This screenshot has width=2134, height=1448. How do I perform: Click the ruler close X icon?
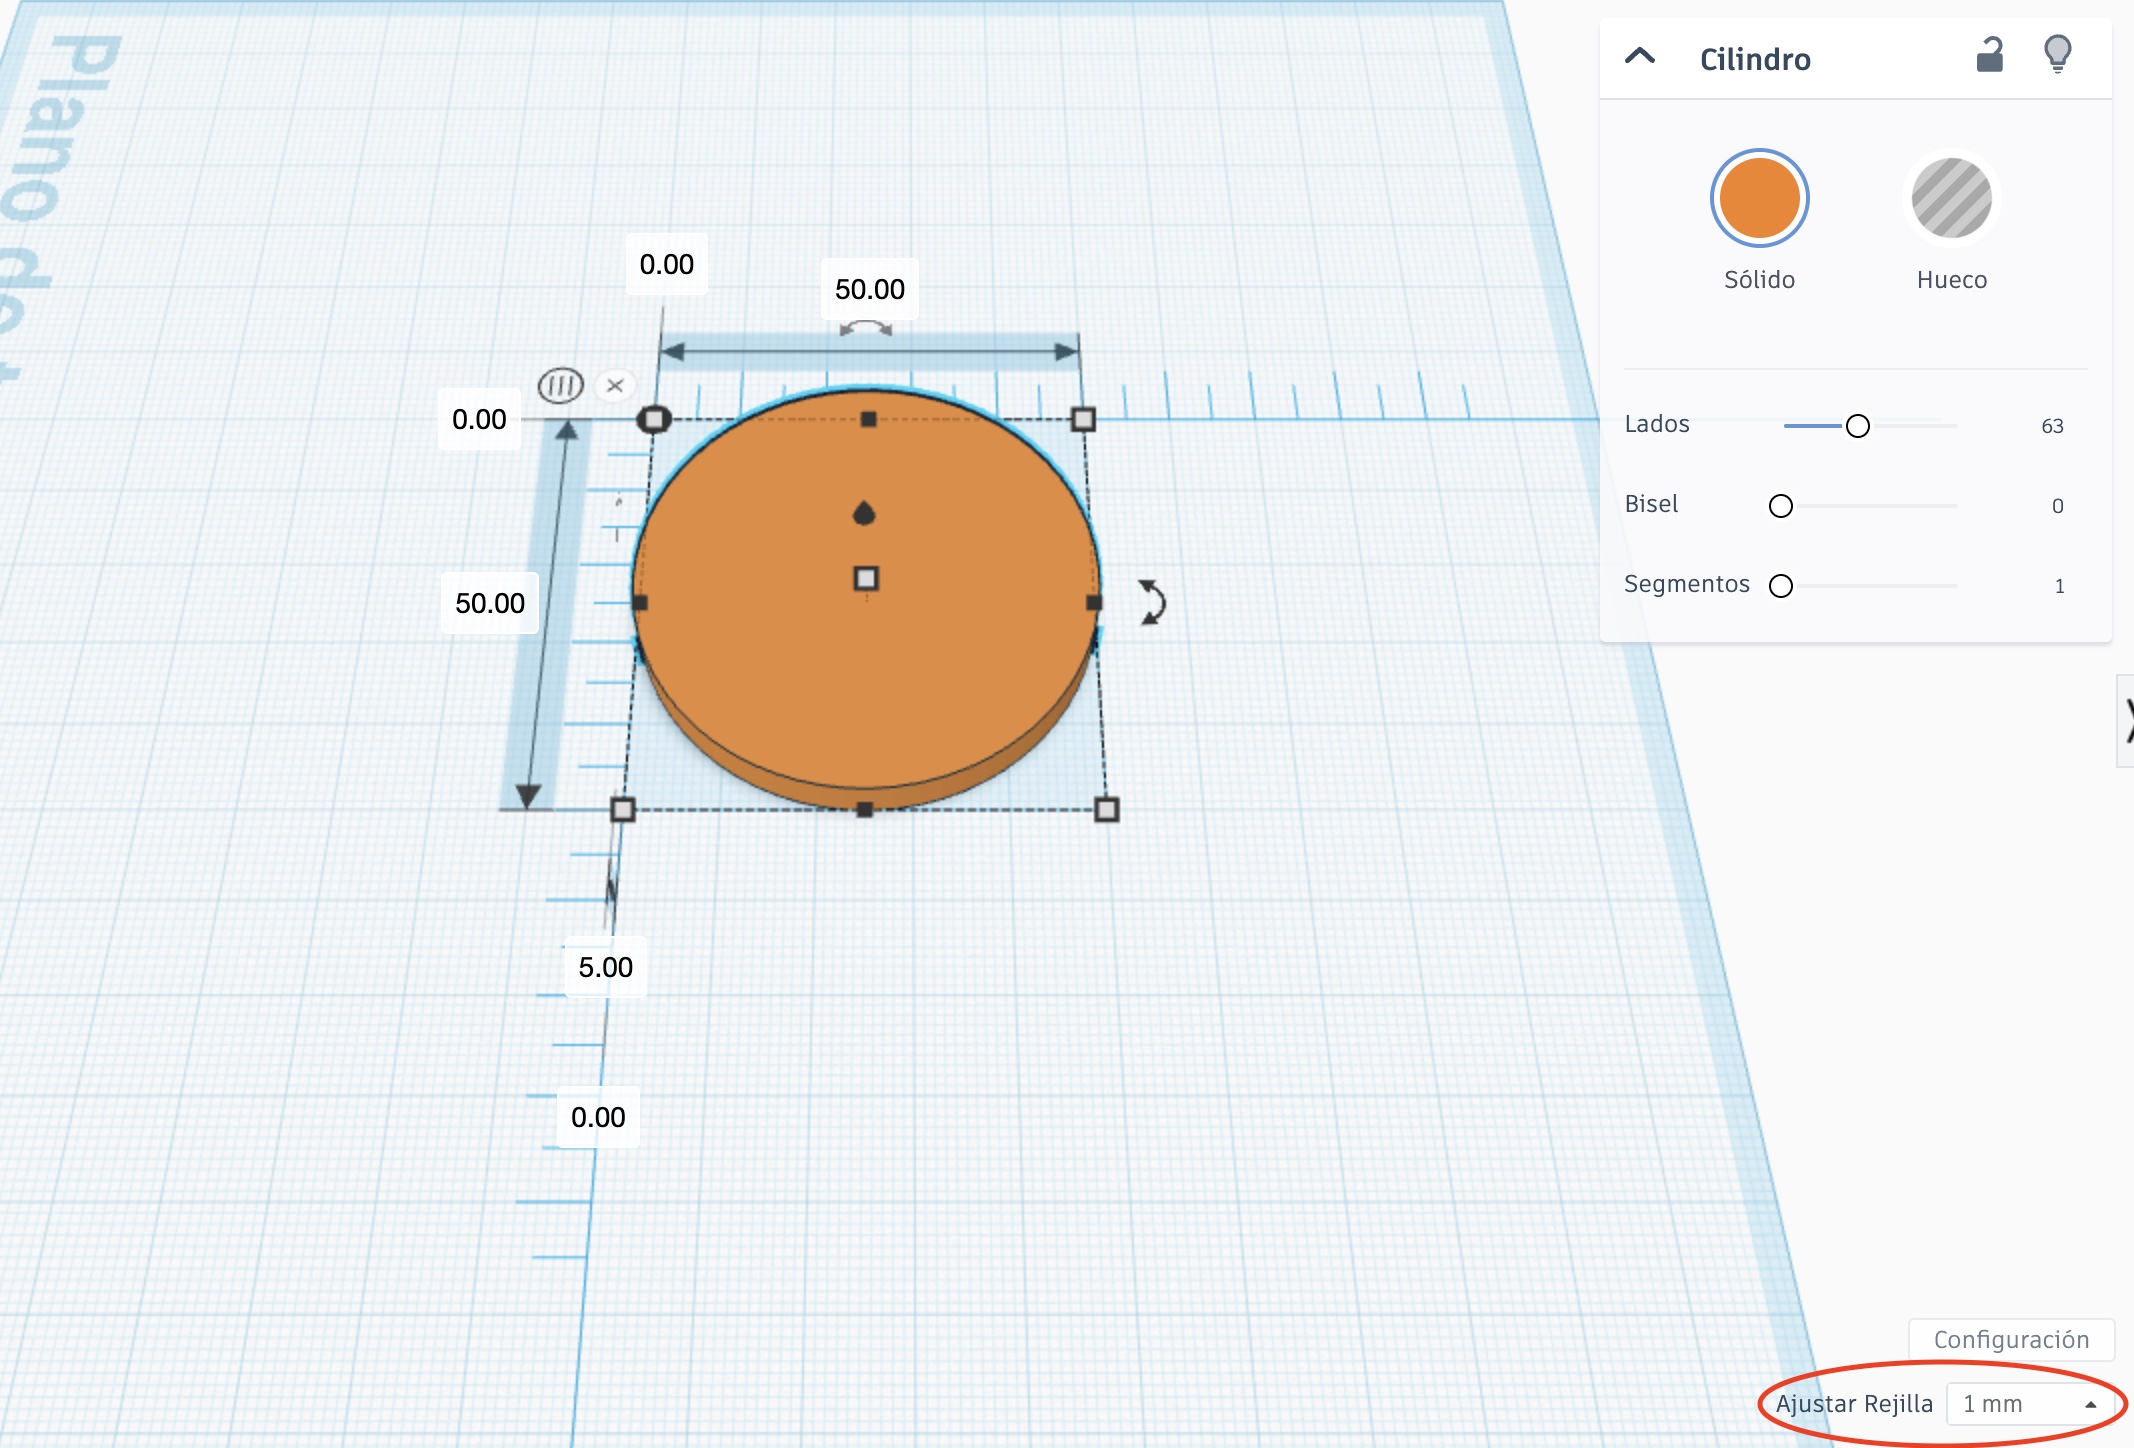tap(615, 385)
